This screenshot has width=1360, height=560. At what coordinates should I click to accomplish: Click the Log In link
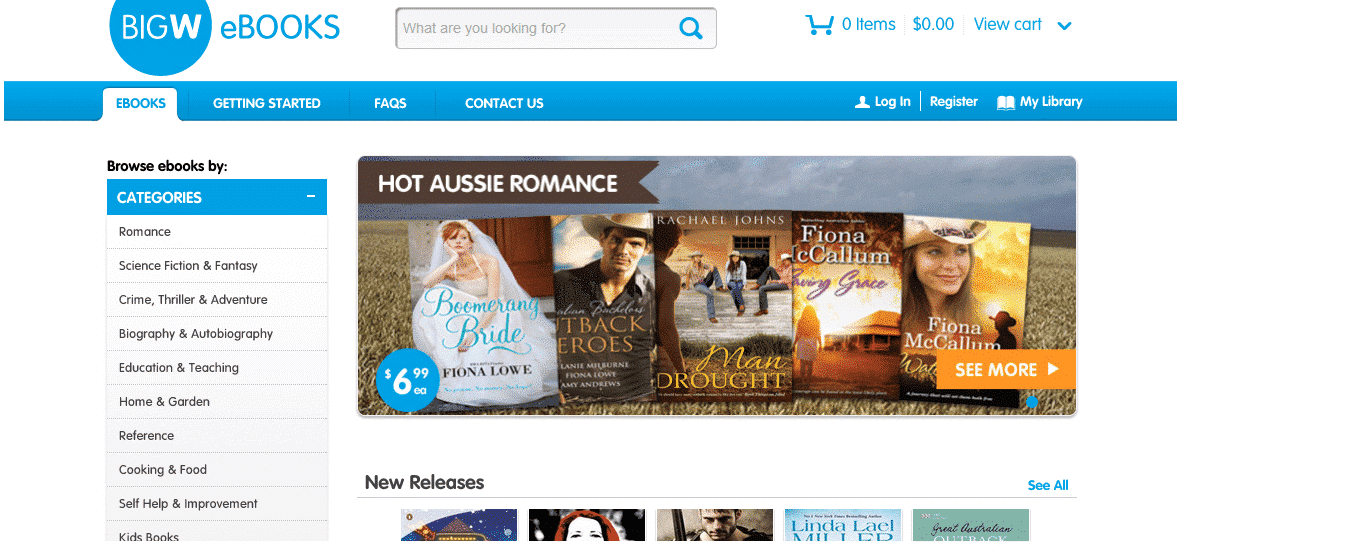(x=892, y=102)
